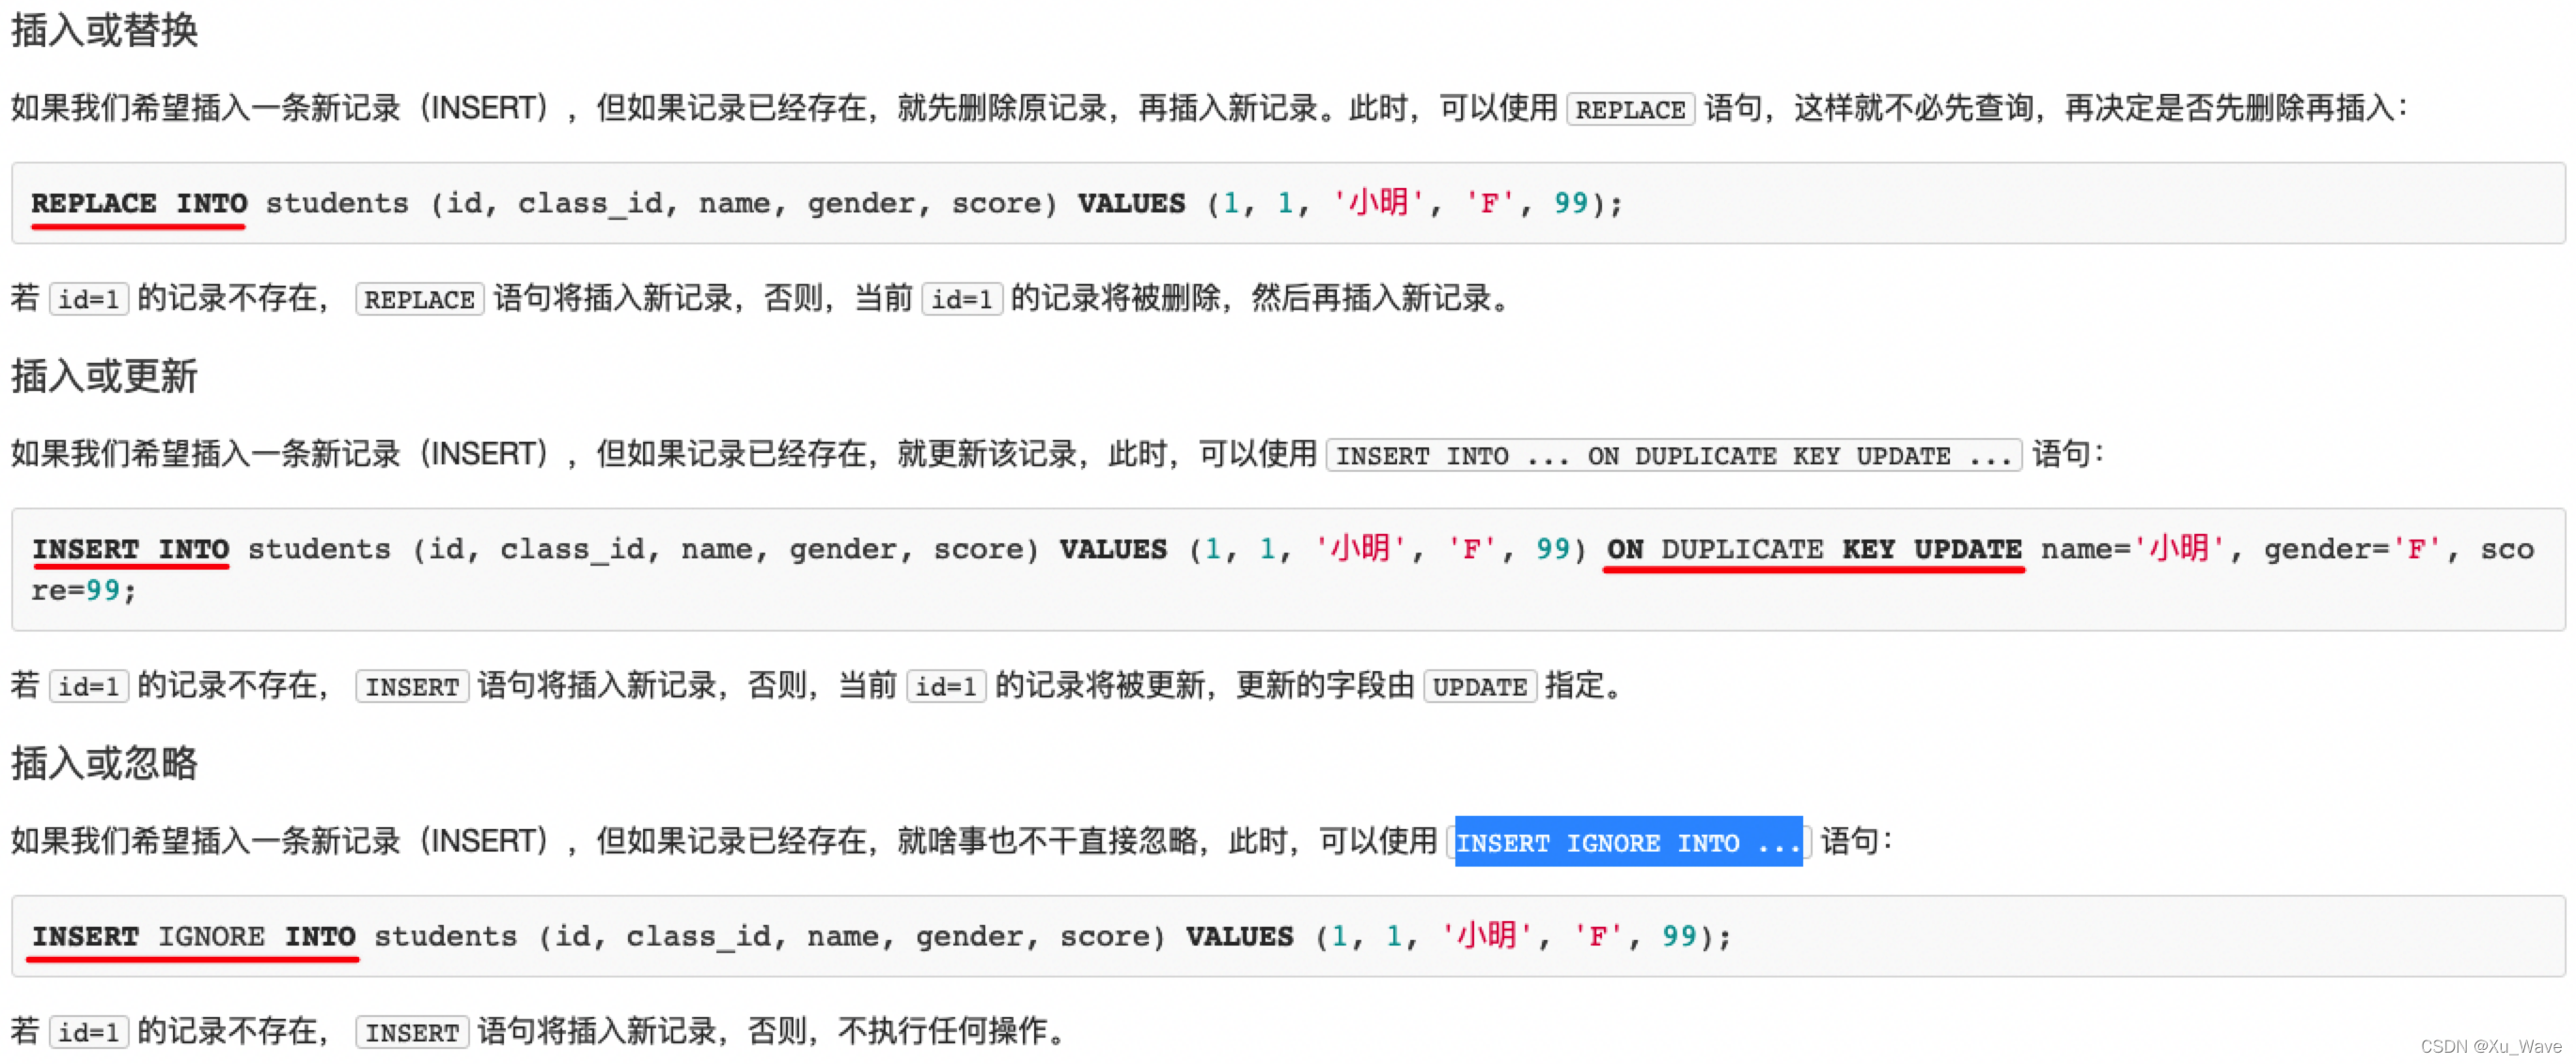Screen dimensions: 2576x1064
Task: Click the id=1 code before 的记录将被更新
Action: pyautogui.click(x=946, y=687)
